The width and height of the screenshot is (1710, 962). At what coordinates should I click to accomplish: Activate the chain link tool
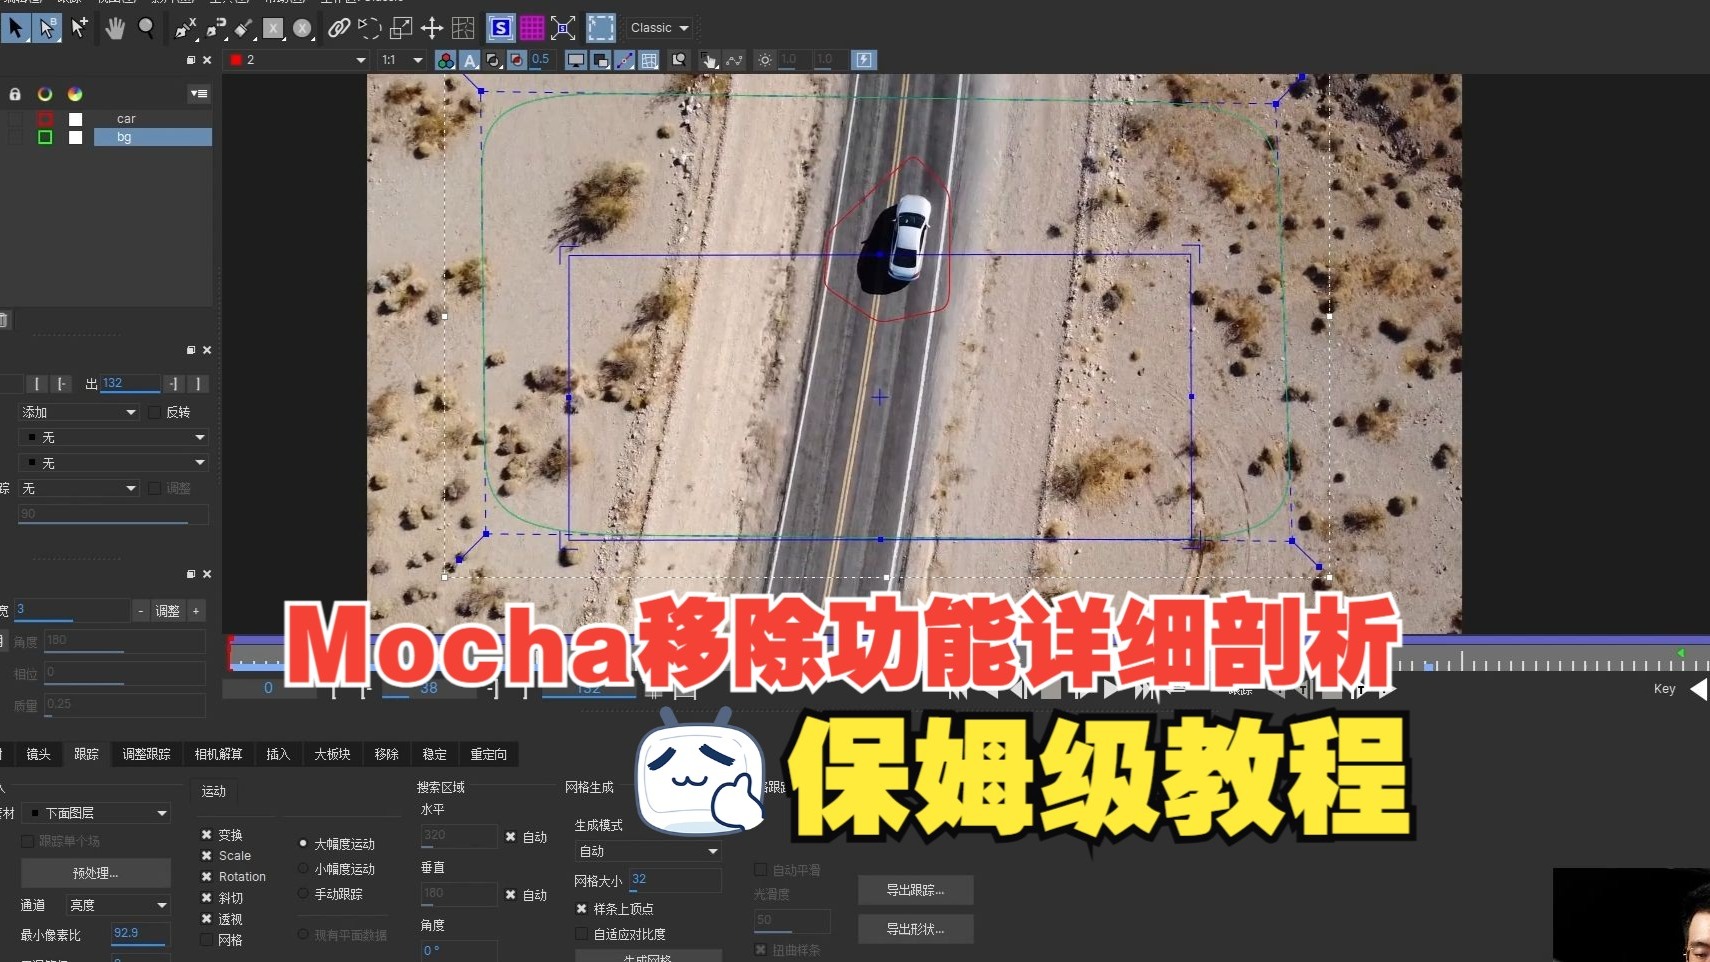coord(340,28)
